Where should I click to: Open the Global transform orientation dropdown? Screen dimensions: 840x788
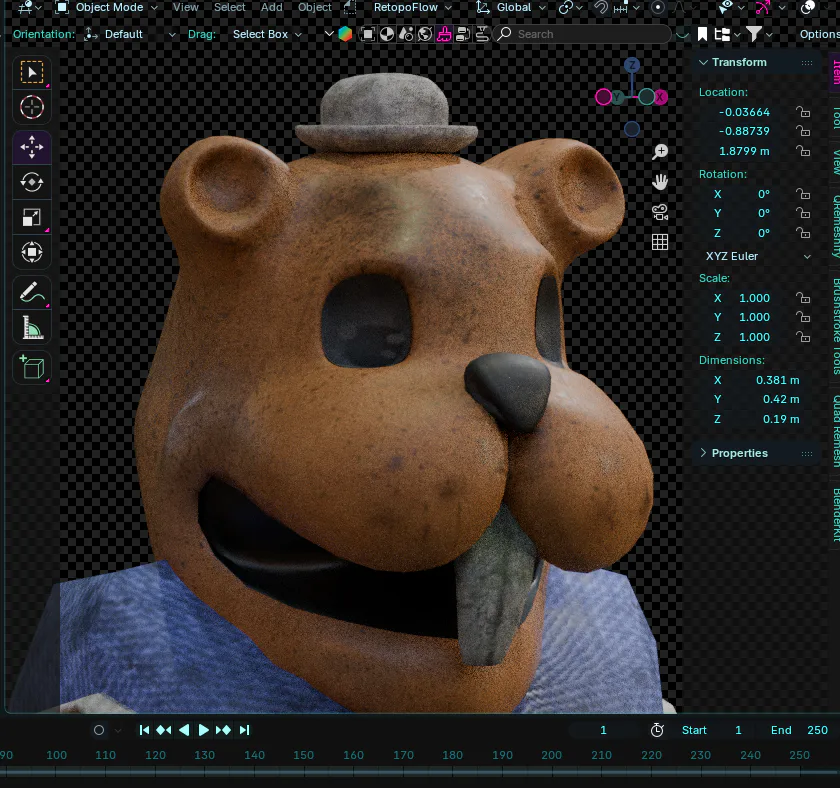(x=511, y=7)
